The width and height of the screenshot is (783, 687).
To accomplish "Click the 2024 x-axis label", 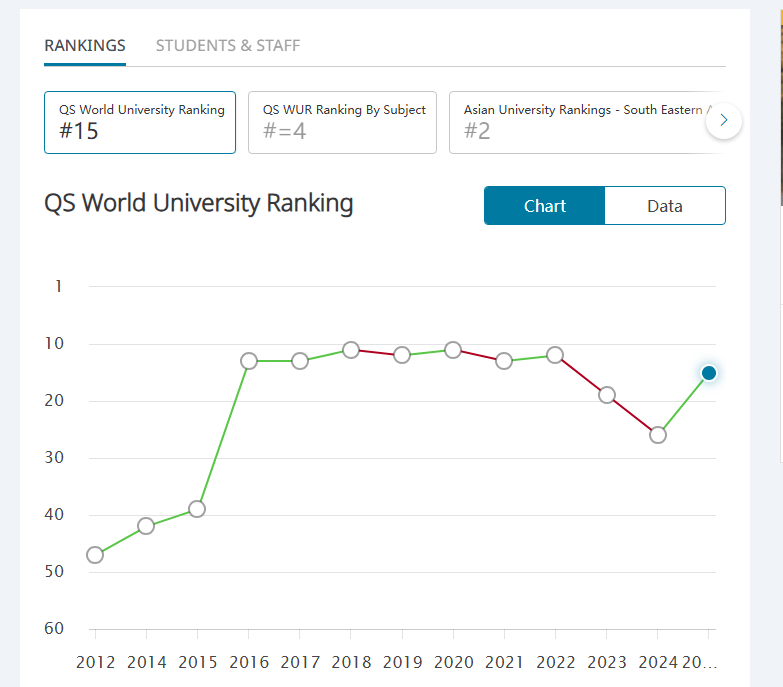I will click(658, 662).
